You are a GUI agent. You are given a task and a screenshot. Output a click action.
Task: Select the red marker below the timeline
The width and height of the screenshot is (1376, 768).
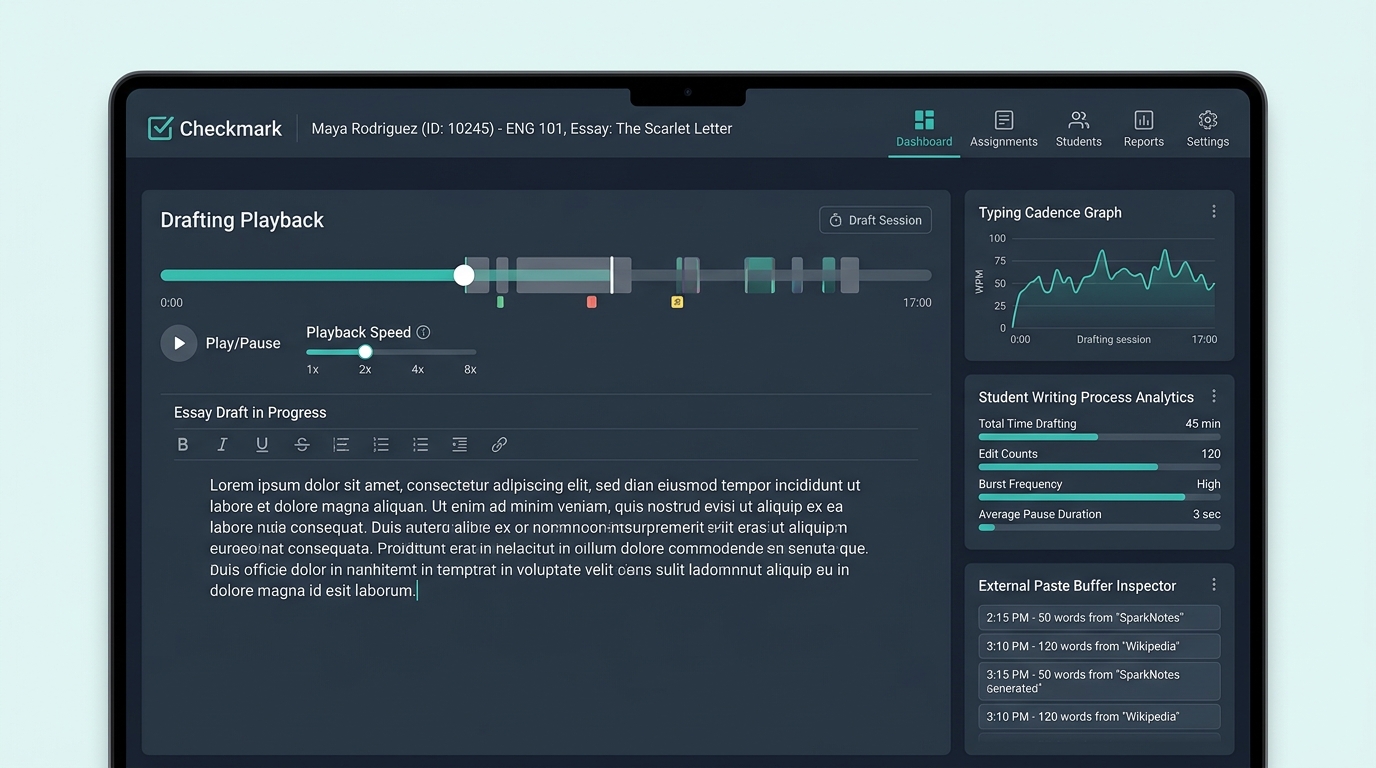point(592,302)
